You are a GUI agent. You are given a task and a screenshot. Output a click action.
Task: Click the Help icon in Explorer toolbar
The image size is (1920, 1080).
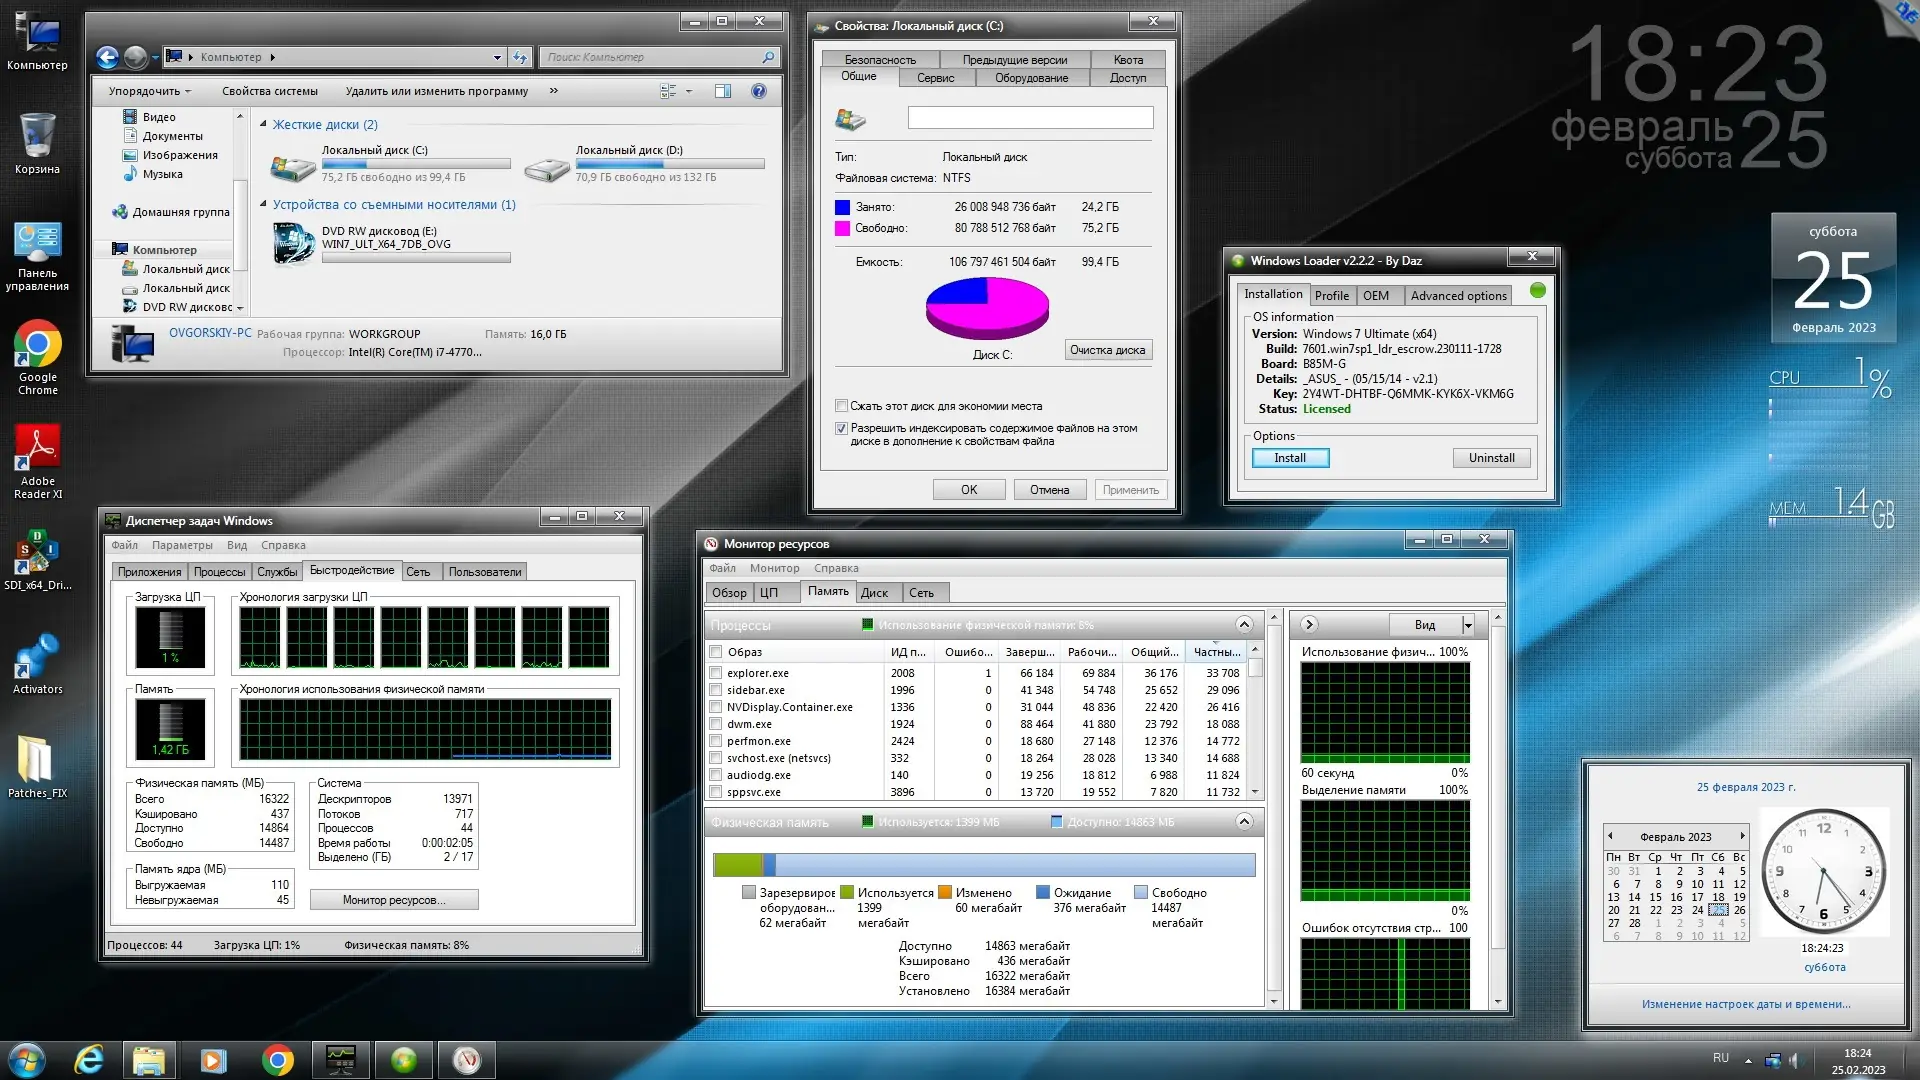coord(758,91)
